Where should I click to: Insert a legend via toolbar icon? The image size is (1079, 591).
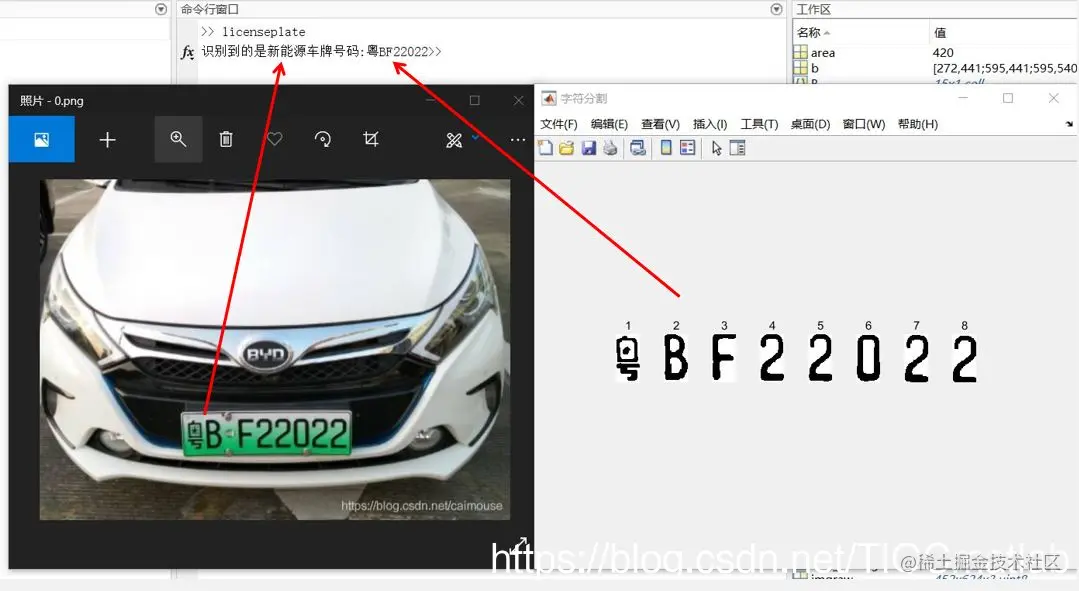pyautogui.click(x=687, y=148)
